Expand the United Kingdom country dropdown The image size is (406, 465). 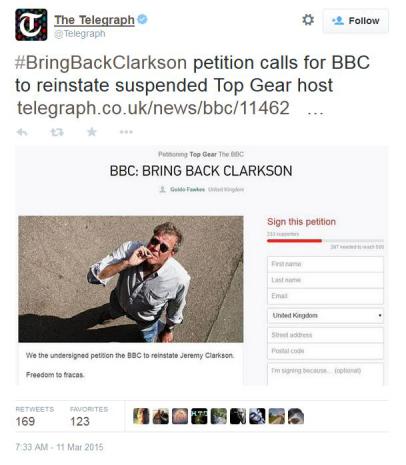(x=325, y=315)
